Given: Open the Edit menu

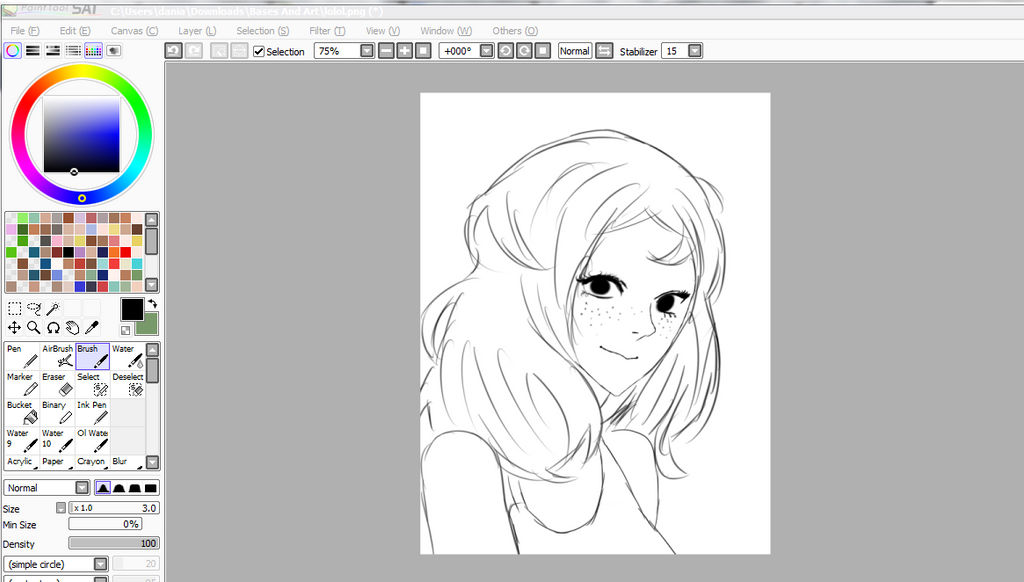Looking at the screenshot, I should pos(75,31).
